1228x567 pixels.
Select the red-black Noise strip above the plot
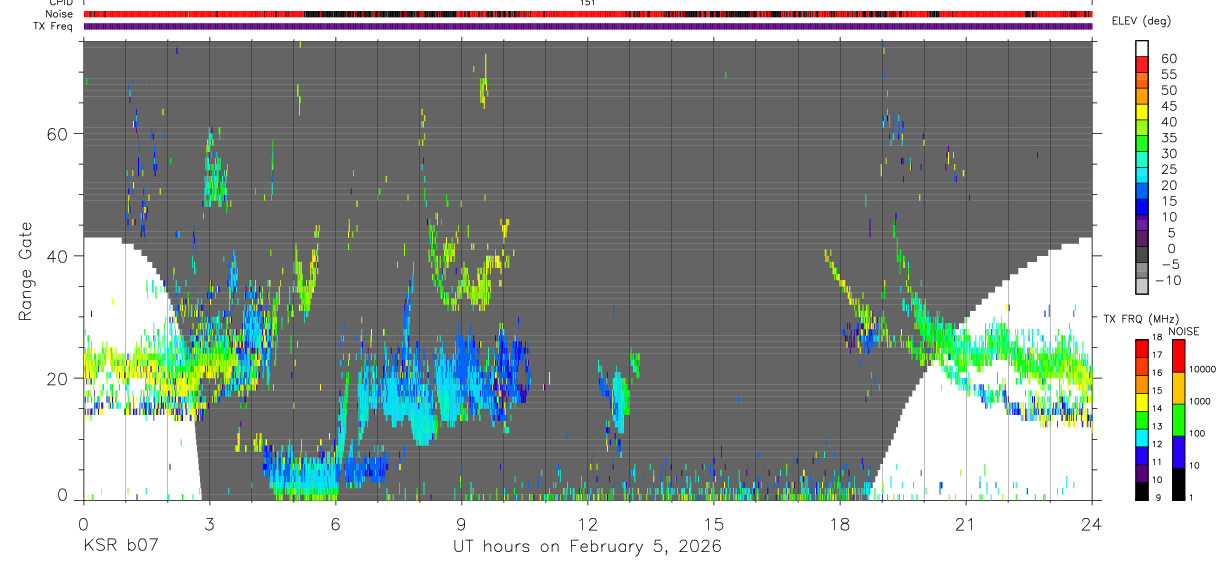588,14
